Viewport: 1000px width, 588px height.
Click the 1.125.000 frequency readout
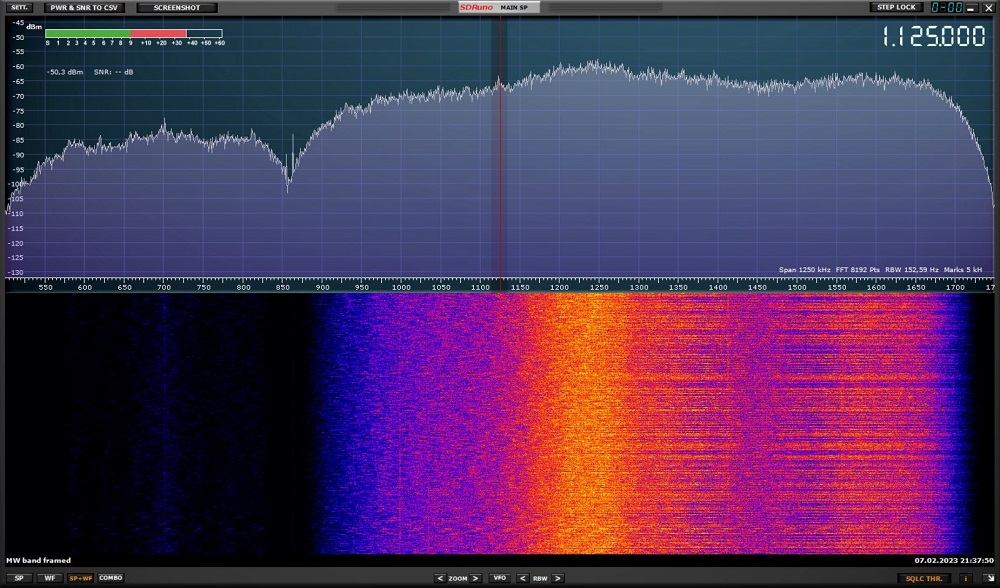tap(934, 37)
